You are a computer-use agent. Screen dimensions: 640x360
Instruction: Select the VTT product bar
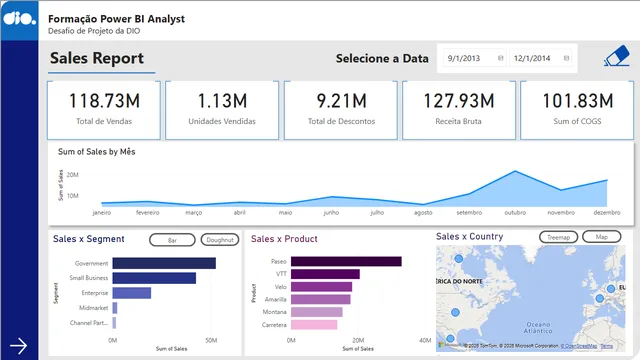pyautogui.click(x=325, y=274)
